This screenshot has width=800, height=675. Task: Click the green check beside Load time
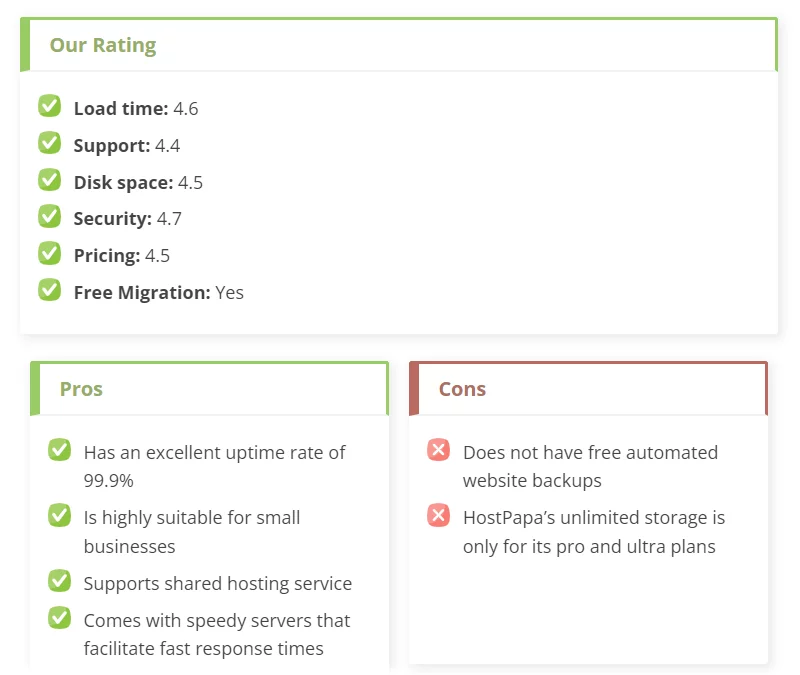click(49, 106)
